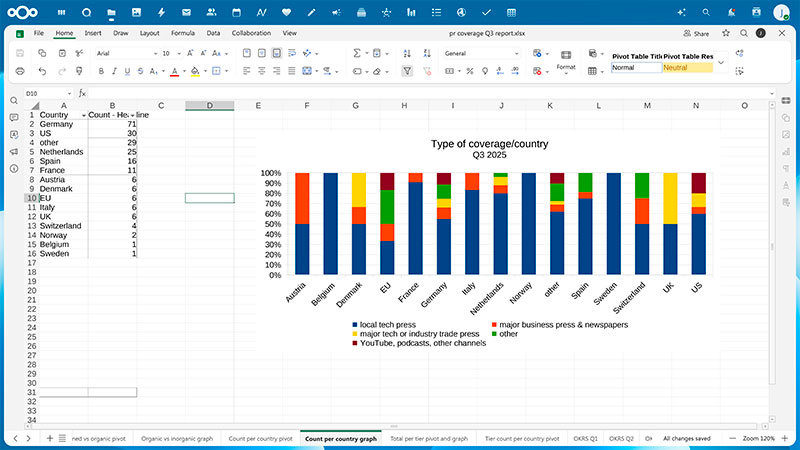Click the Share button
The width and height of the screenshot is (800, 450).
(697, 33)
